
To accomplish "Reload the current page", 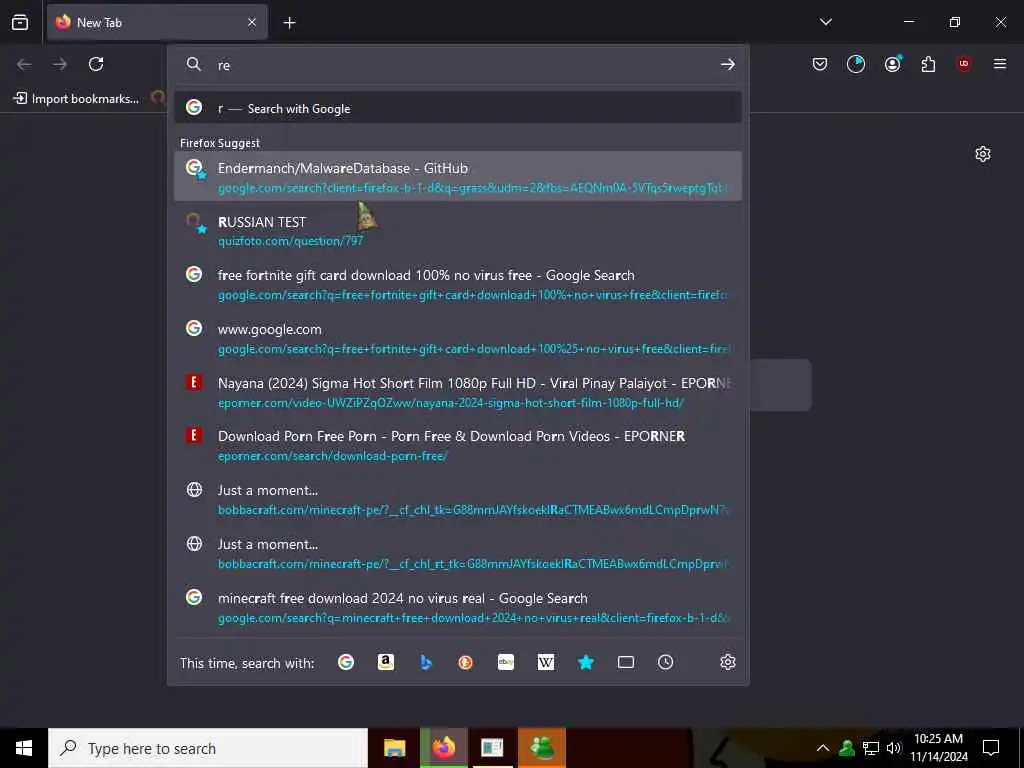I will [96, 64].
